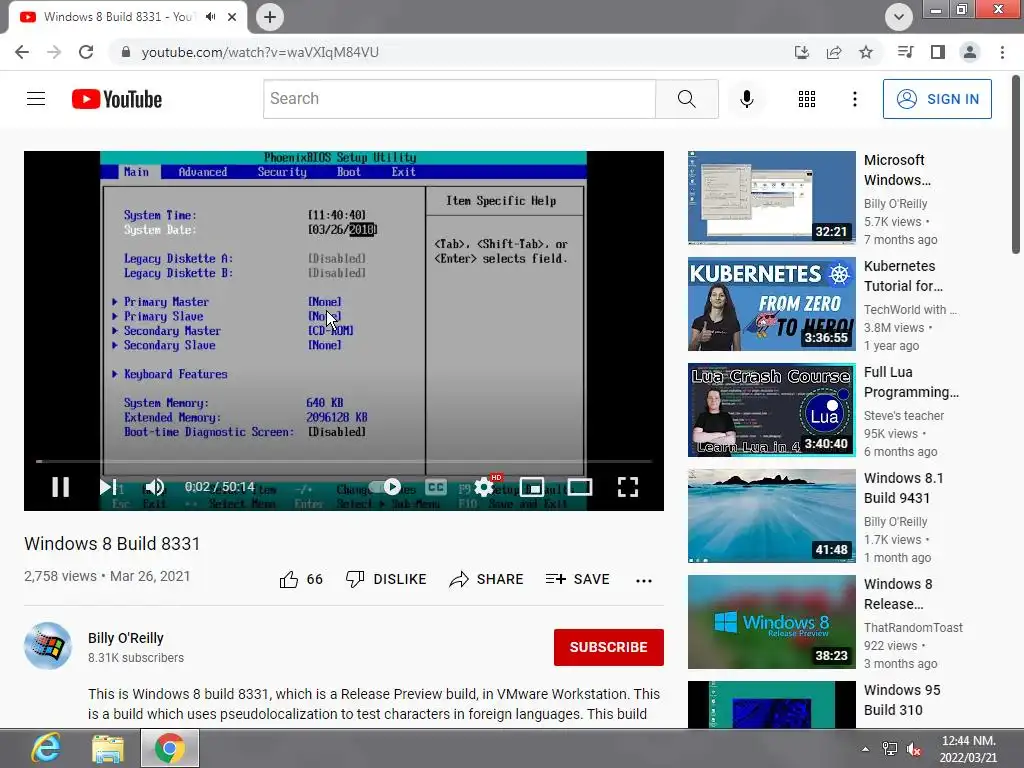
Task: Save video to a playlist
Action: (x=578, y=579)
